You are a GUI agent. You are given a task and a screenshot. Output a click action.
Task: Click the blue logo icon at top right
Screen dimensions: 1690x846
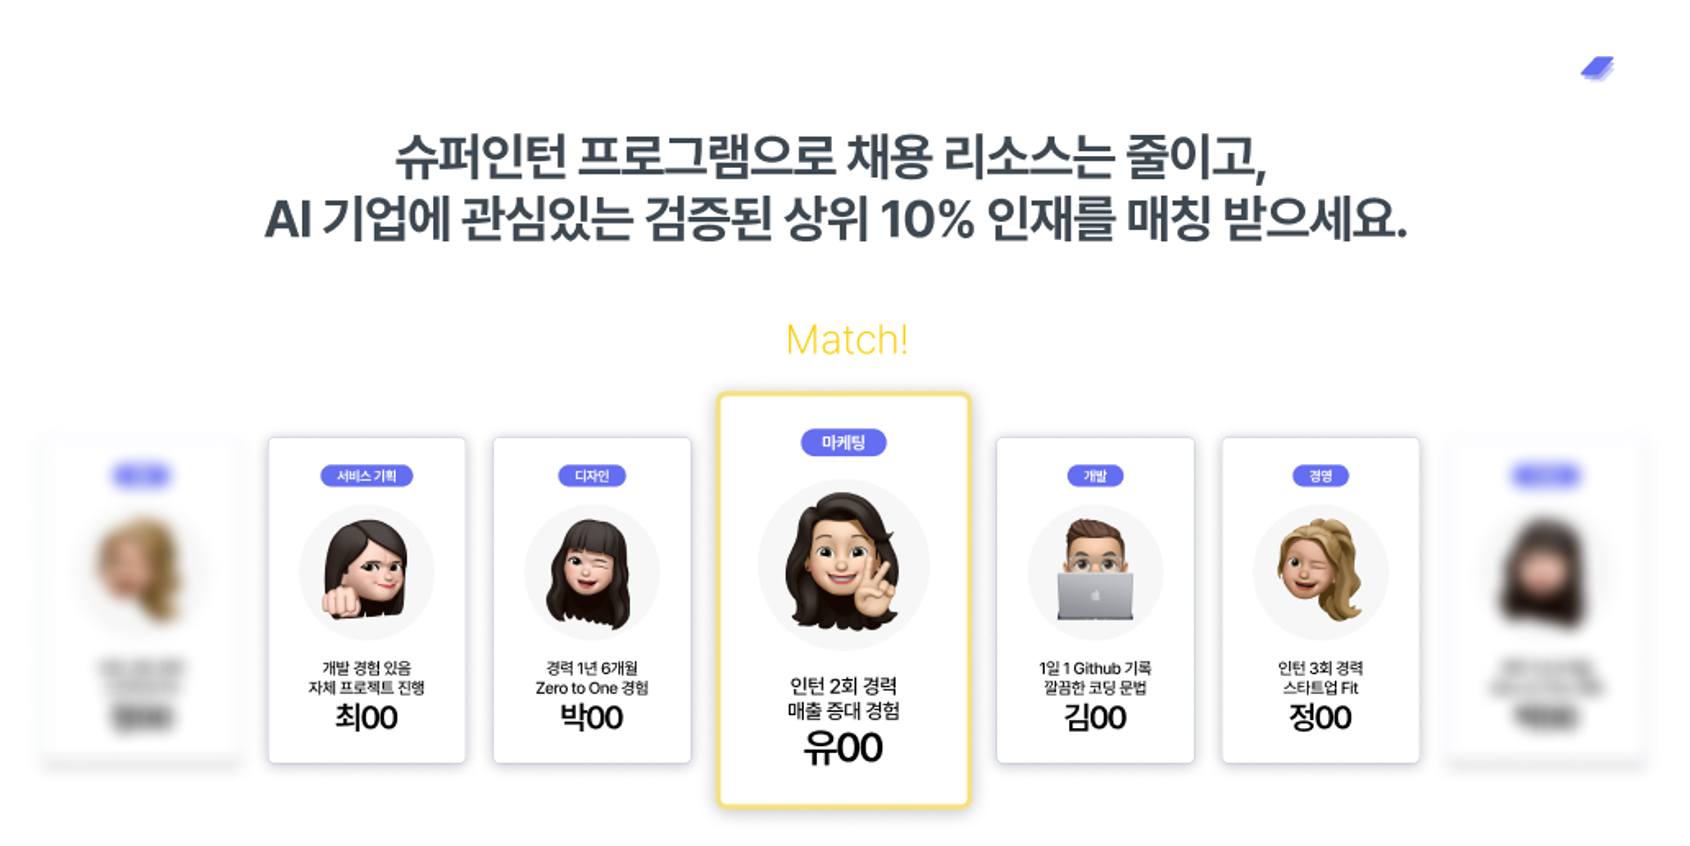coord(1597,68)
